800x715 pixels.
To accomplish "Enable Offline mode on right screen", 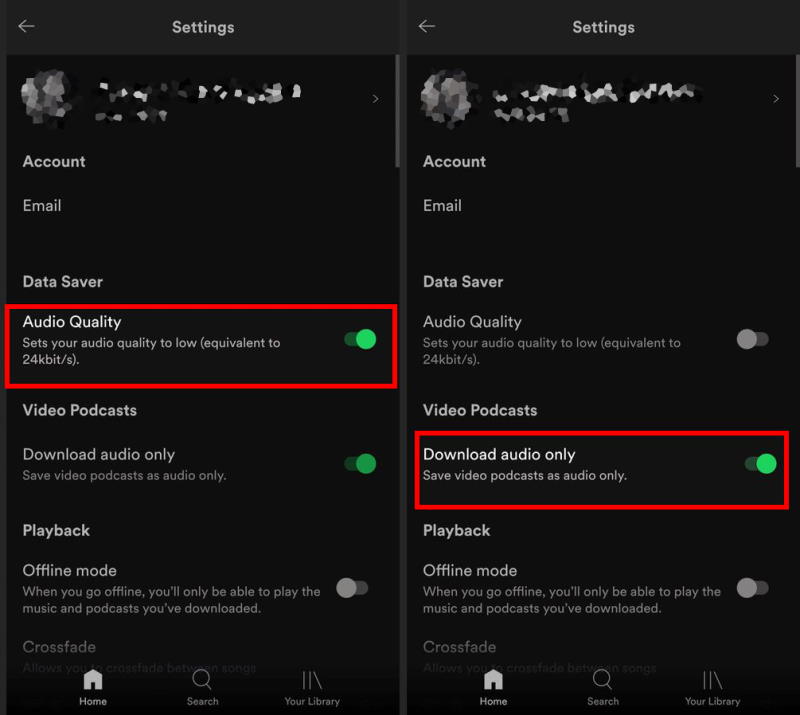I will 753,588.
